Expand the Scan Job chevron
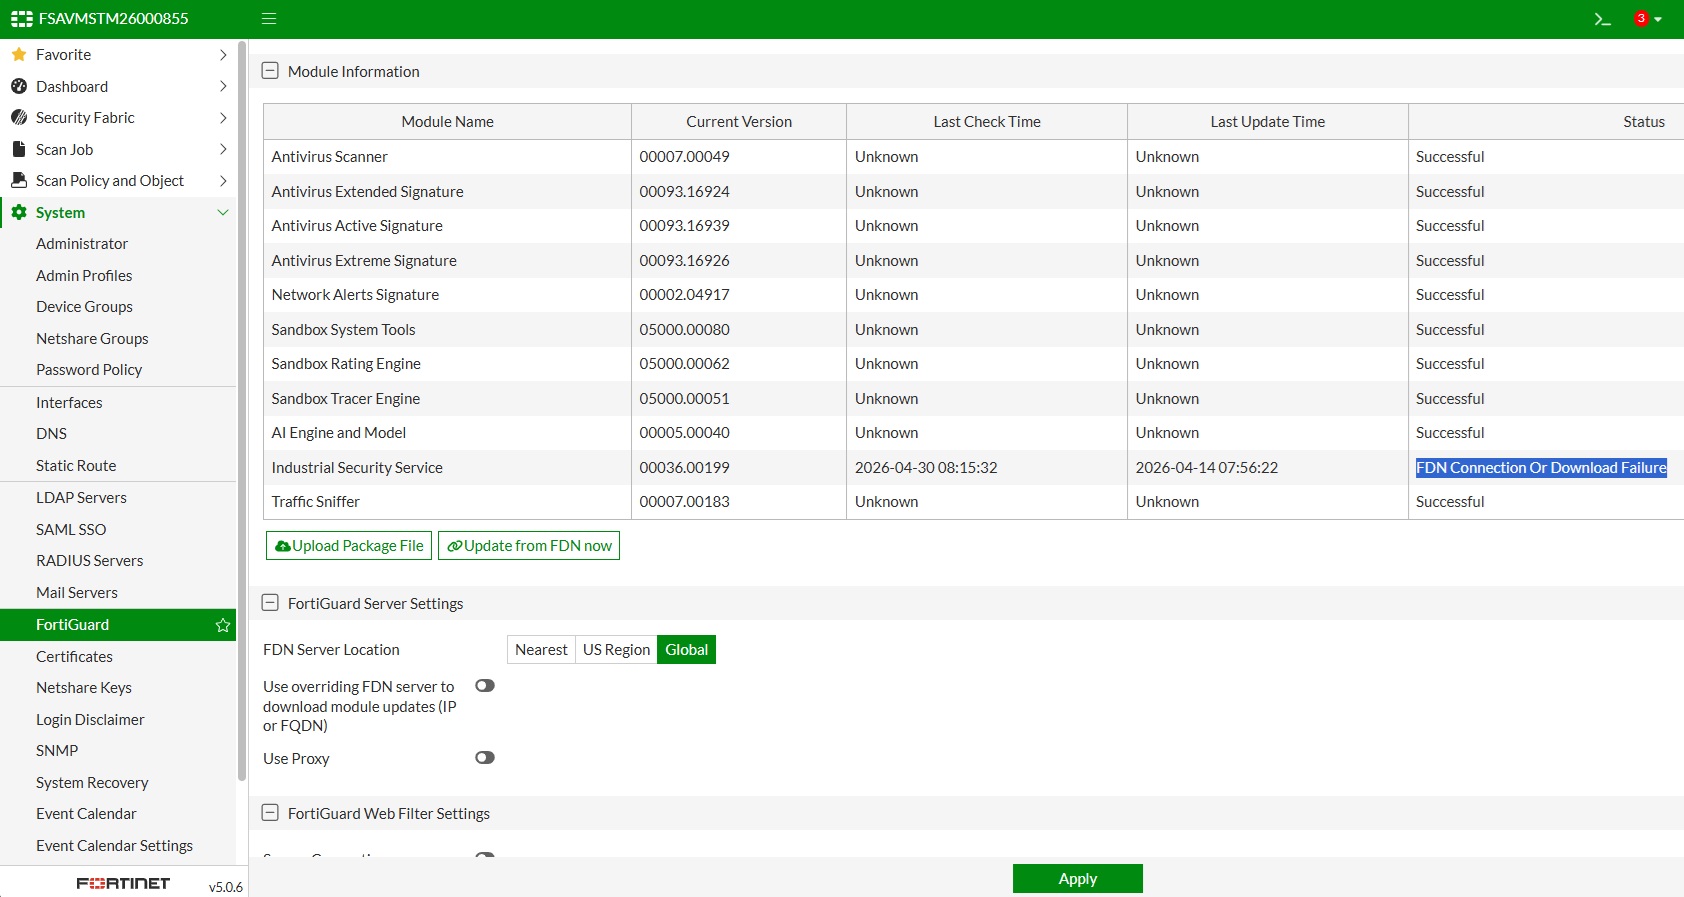 (x=223, y=150)
